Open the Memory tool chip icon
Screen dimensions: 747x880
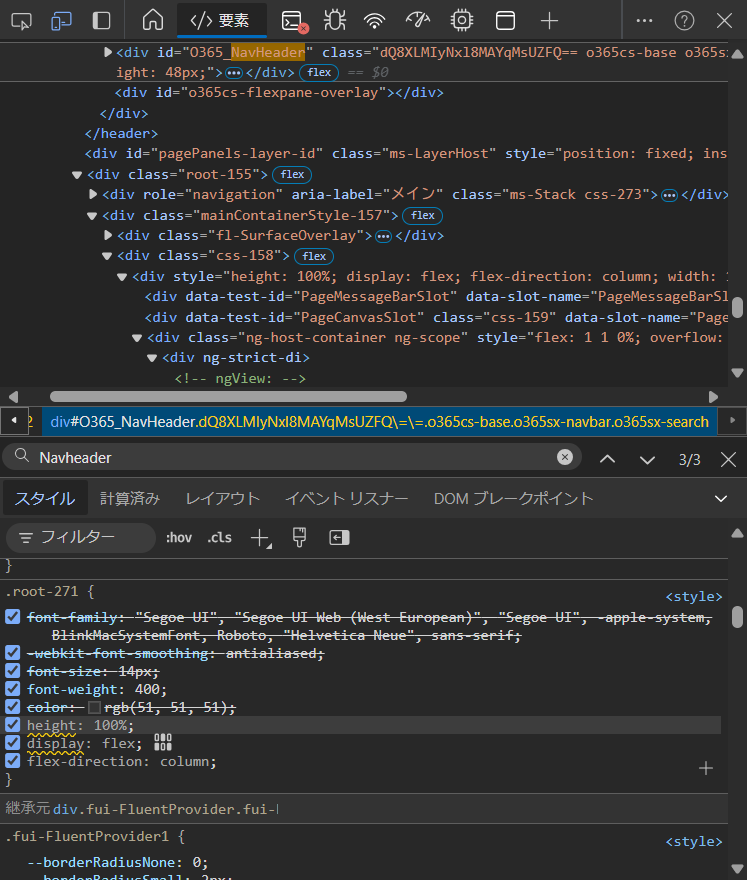[x=461, y=20]
